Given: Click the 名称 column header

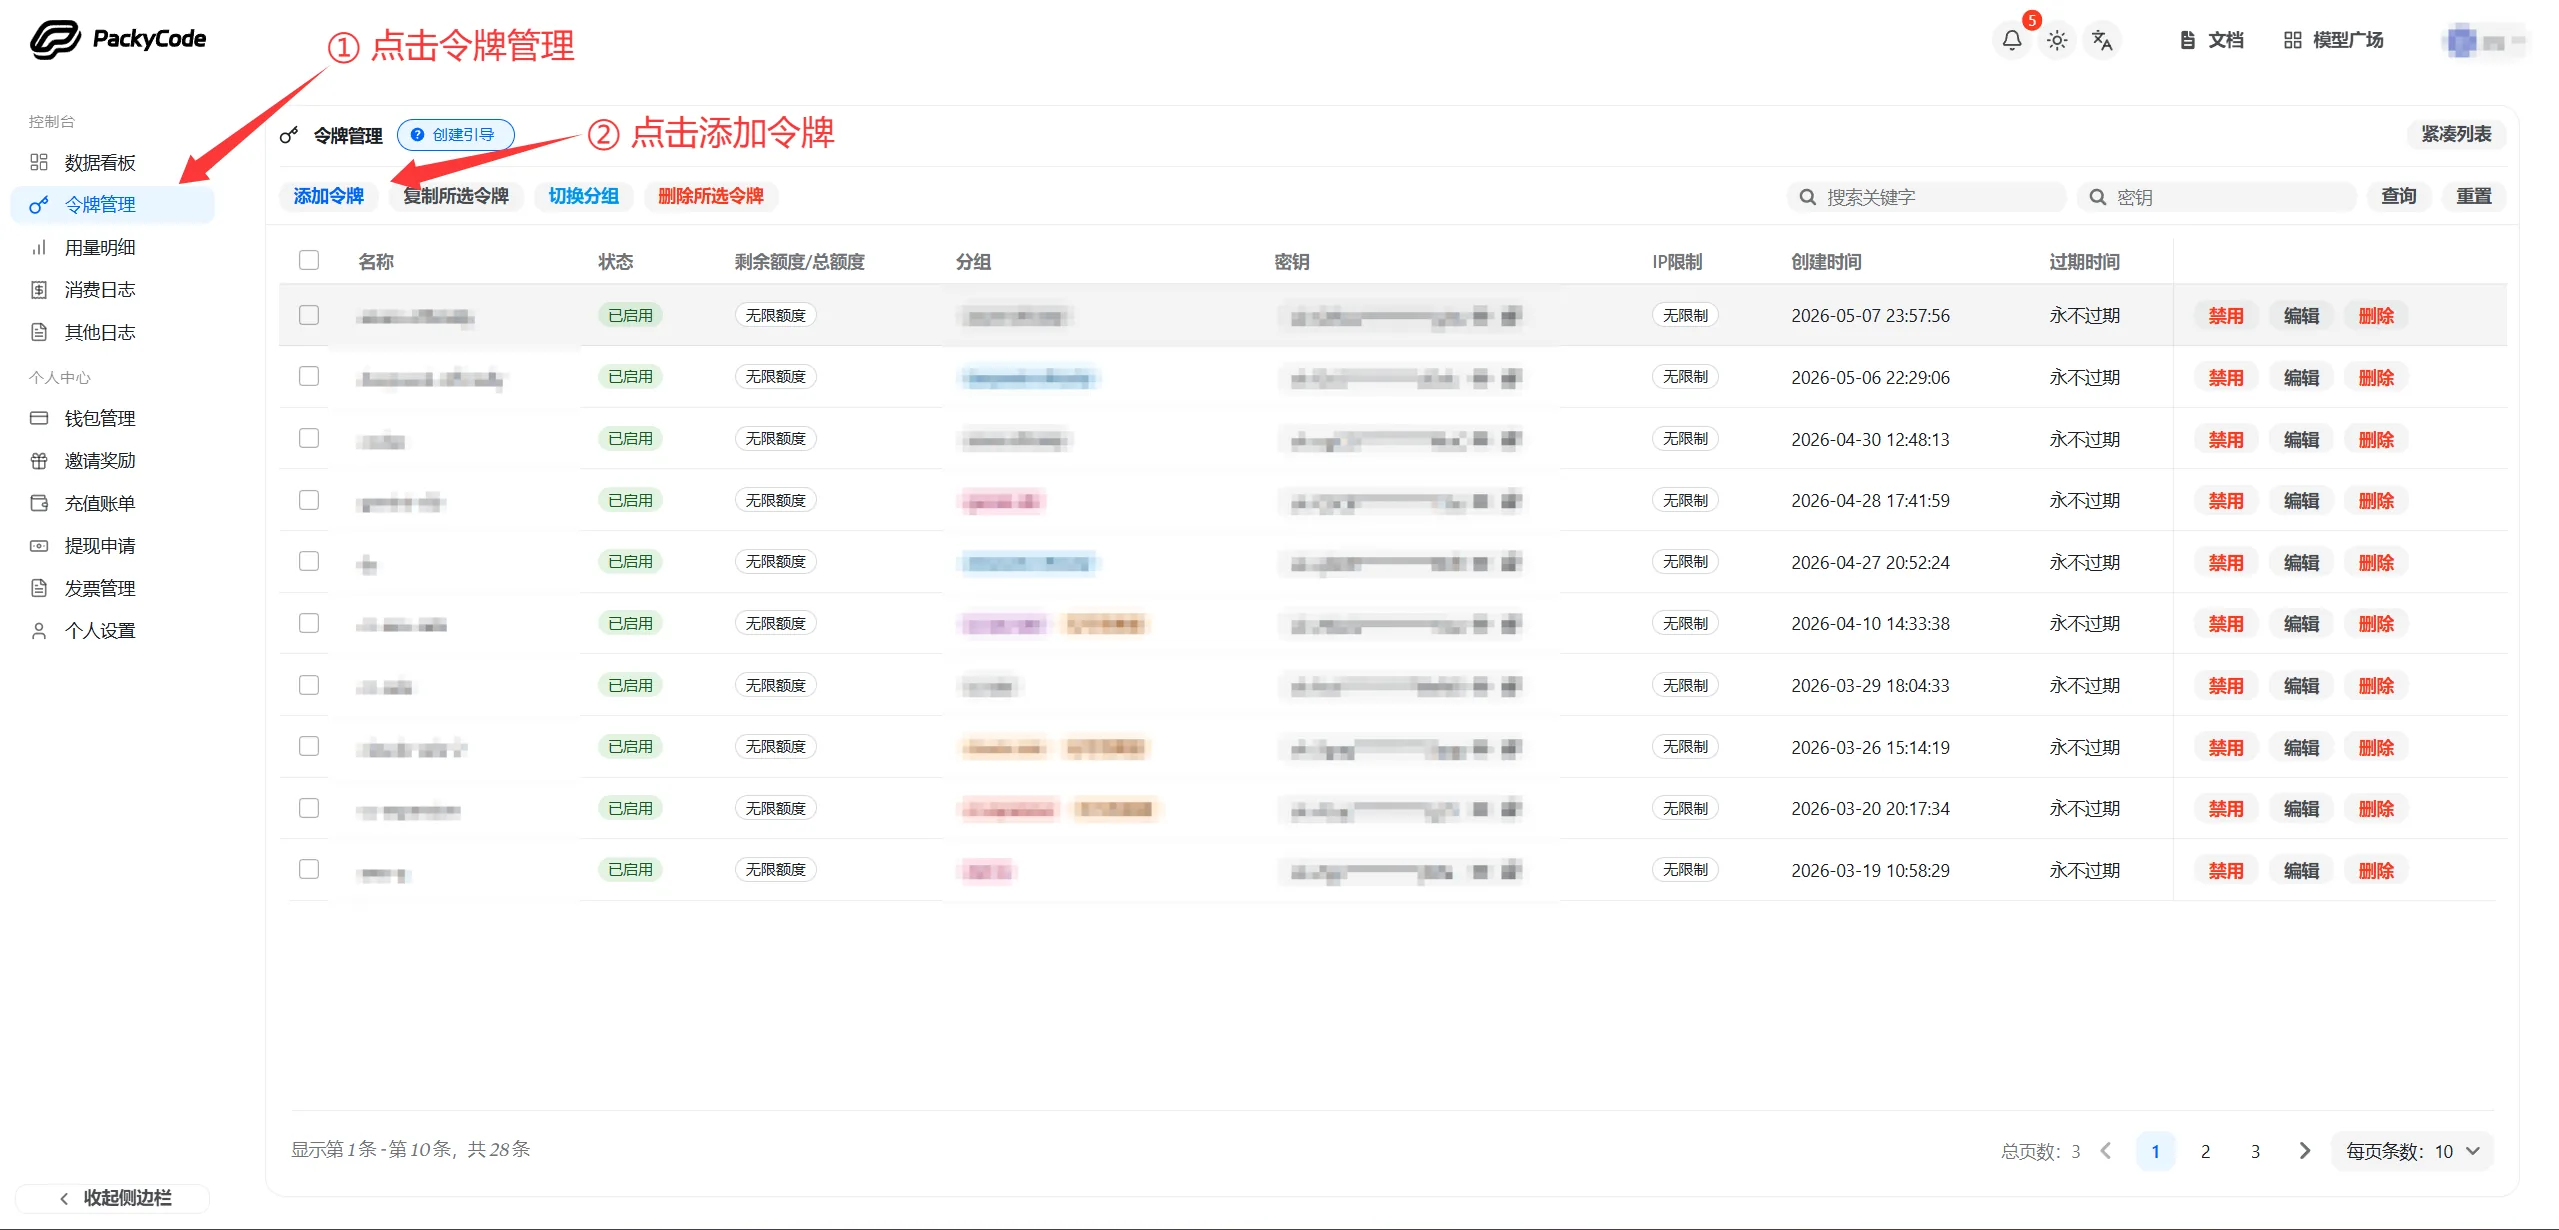Looking at the screenshot, I should point(376,262).
